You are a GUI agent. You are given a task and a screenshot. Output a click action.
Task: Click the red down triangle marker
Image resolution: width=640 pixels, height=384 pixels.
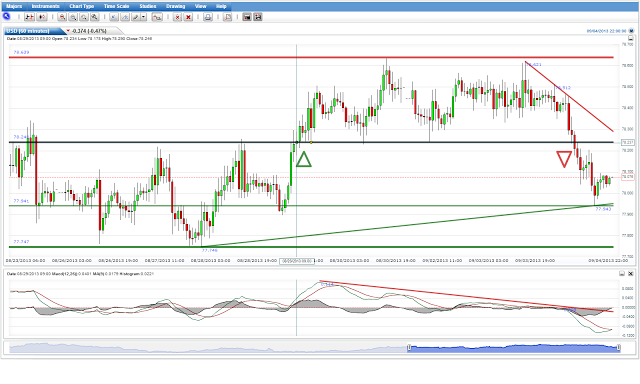[x=564, y=159]
